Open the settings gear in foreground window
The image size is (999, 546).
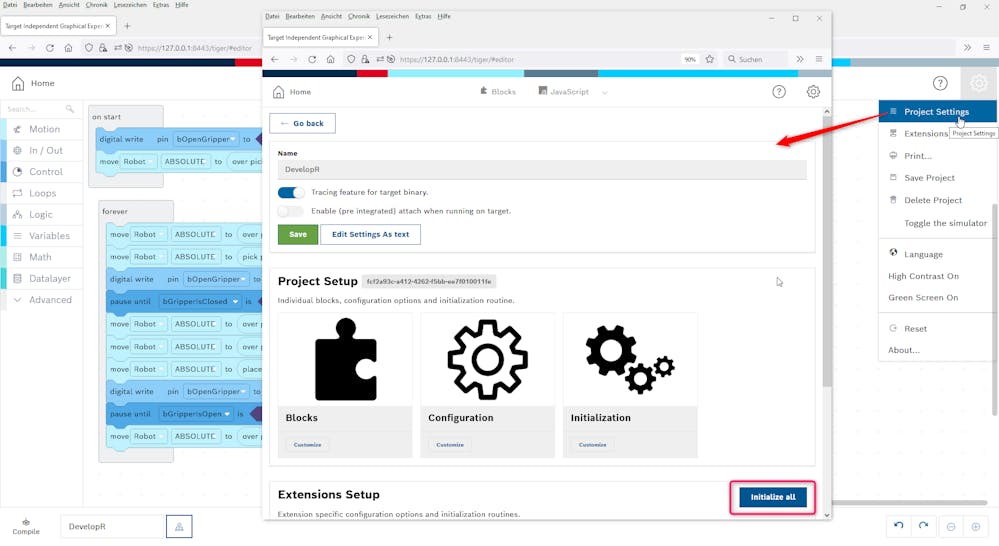coord(813,92)
